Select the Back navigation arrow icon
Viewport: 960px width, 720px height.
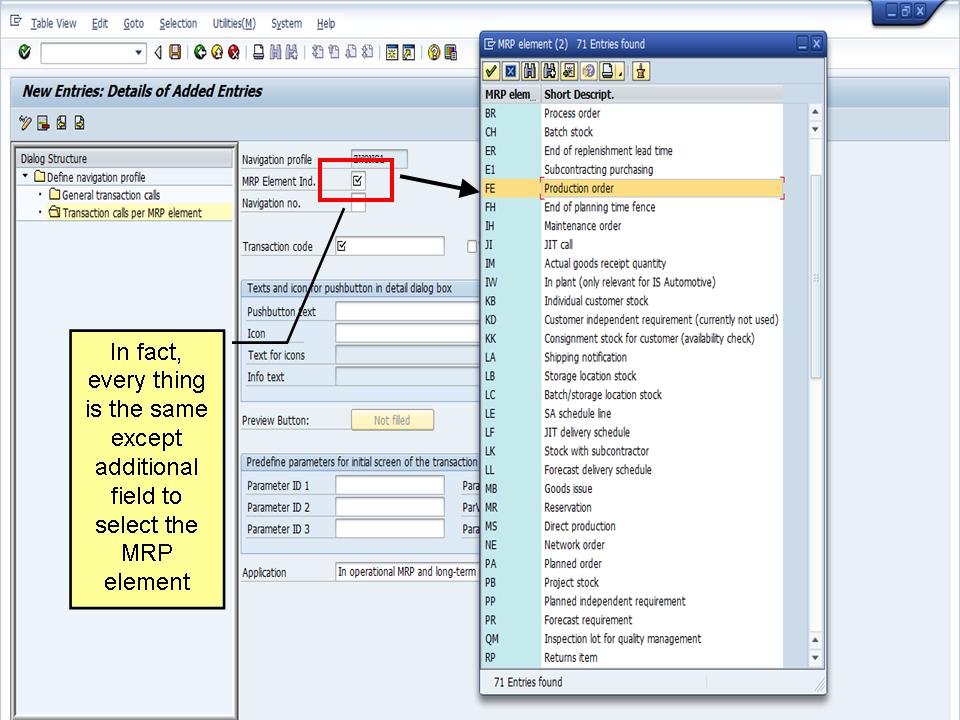(x=199, y=53)
